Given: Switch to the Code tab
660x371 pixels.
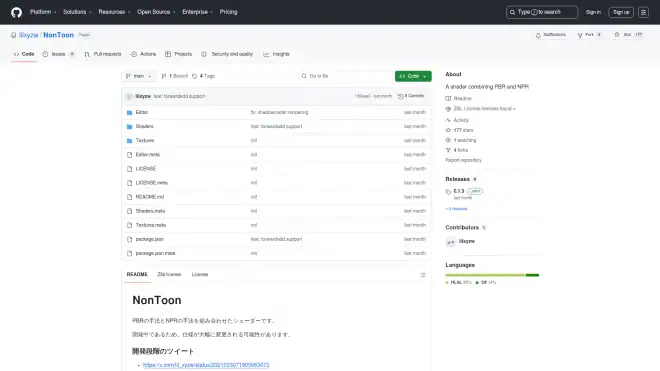Looking at the screenshot, I should [x=24, y=54].
